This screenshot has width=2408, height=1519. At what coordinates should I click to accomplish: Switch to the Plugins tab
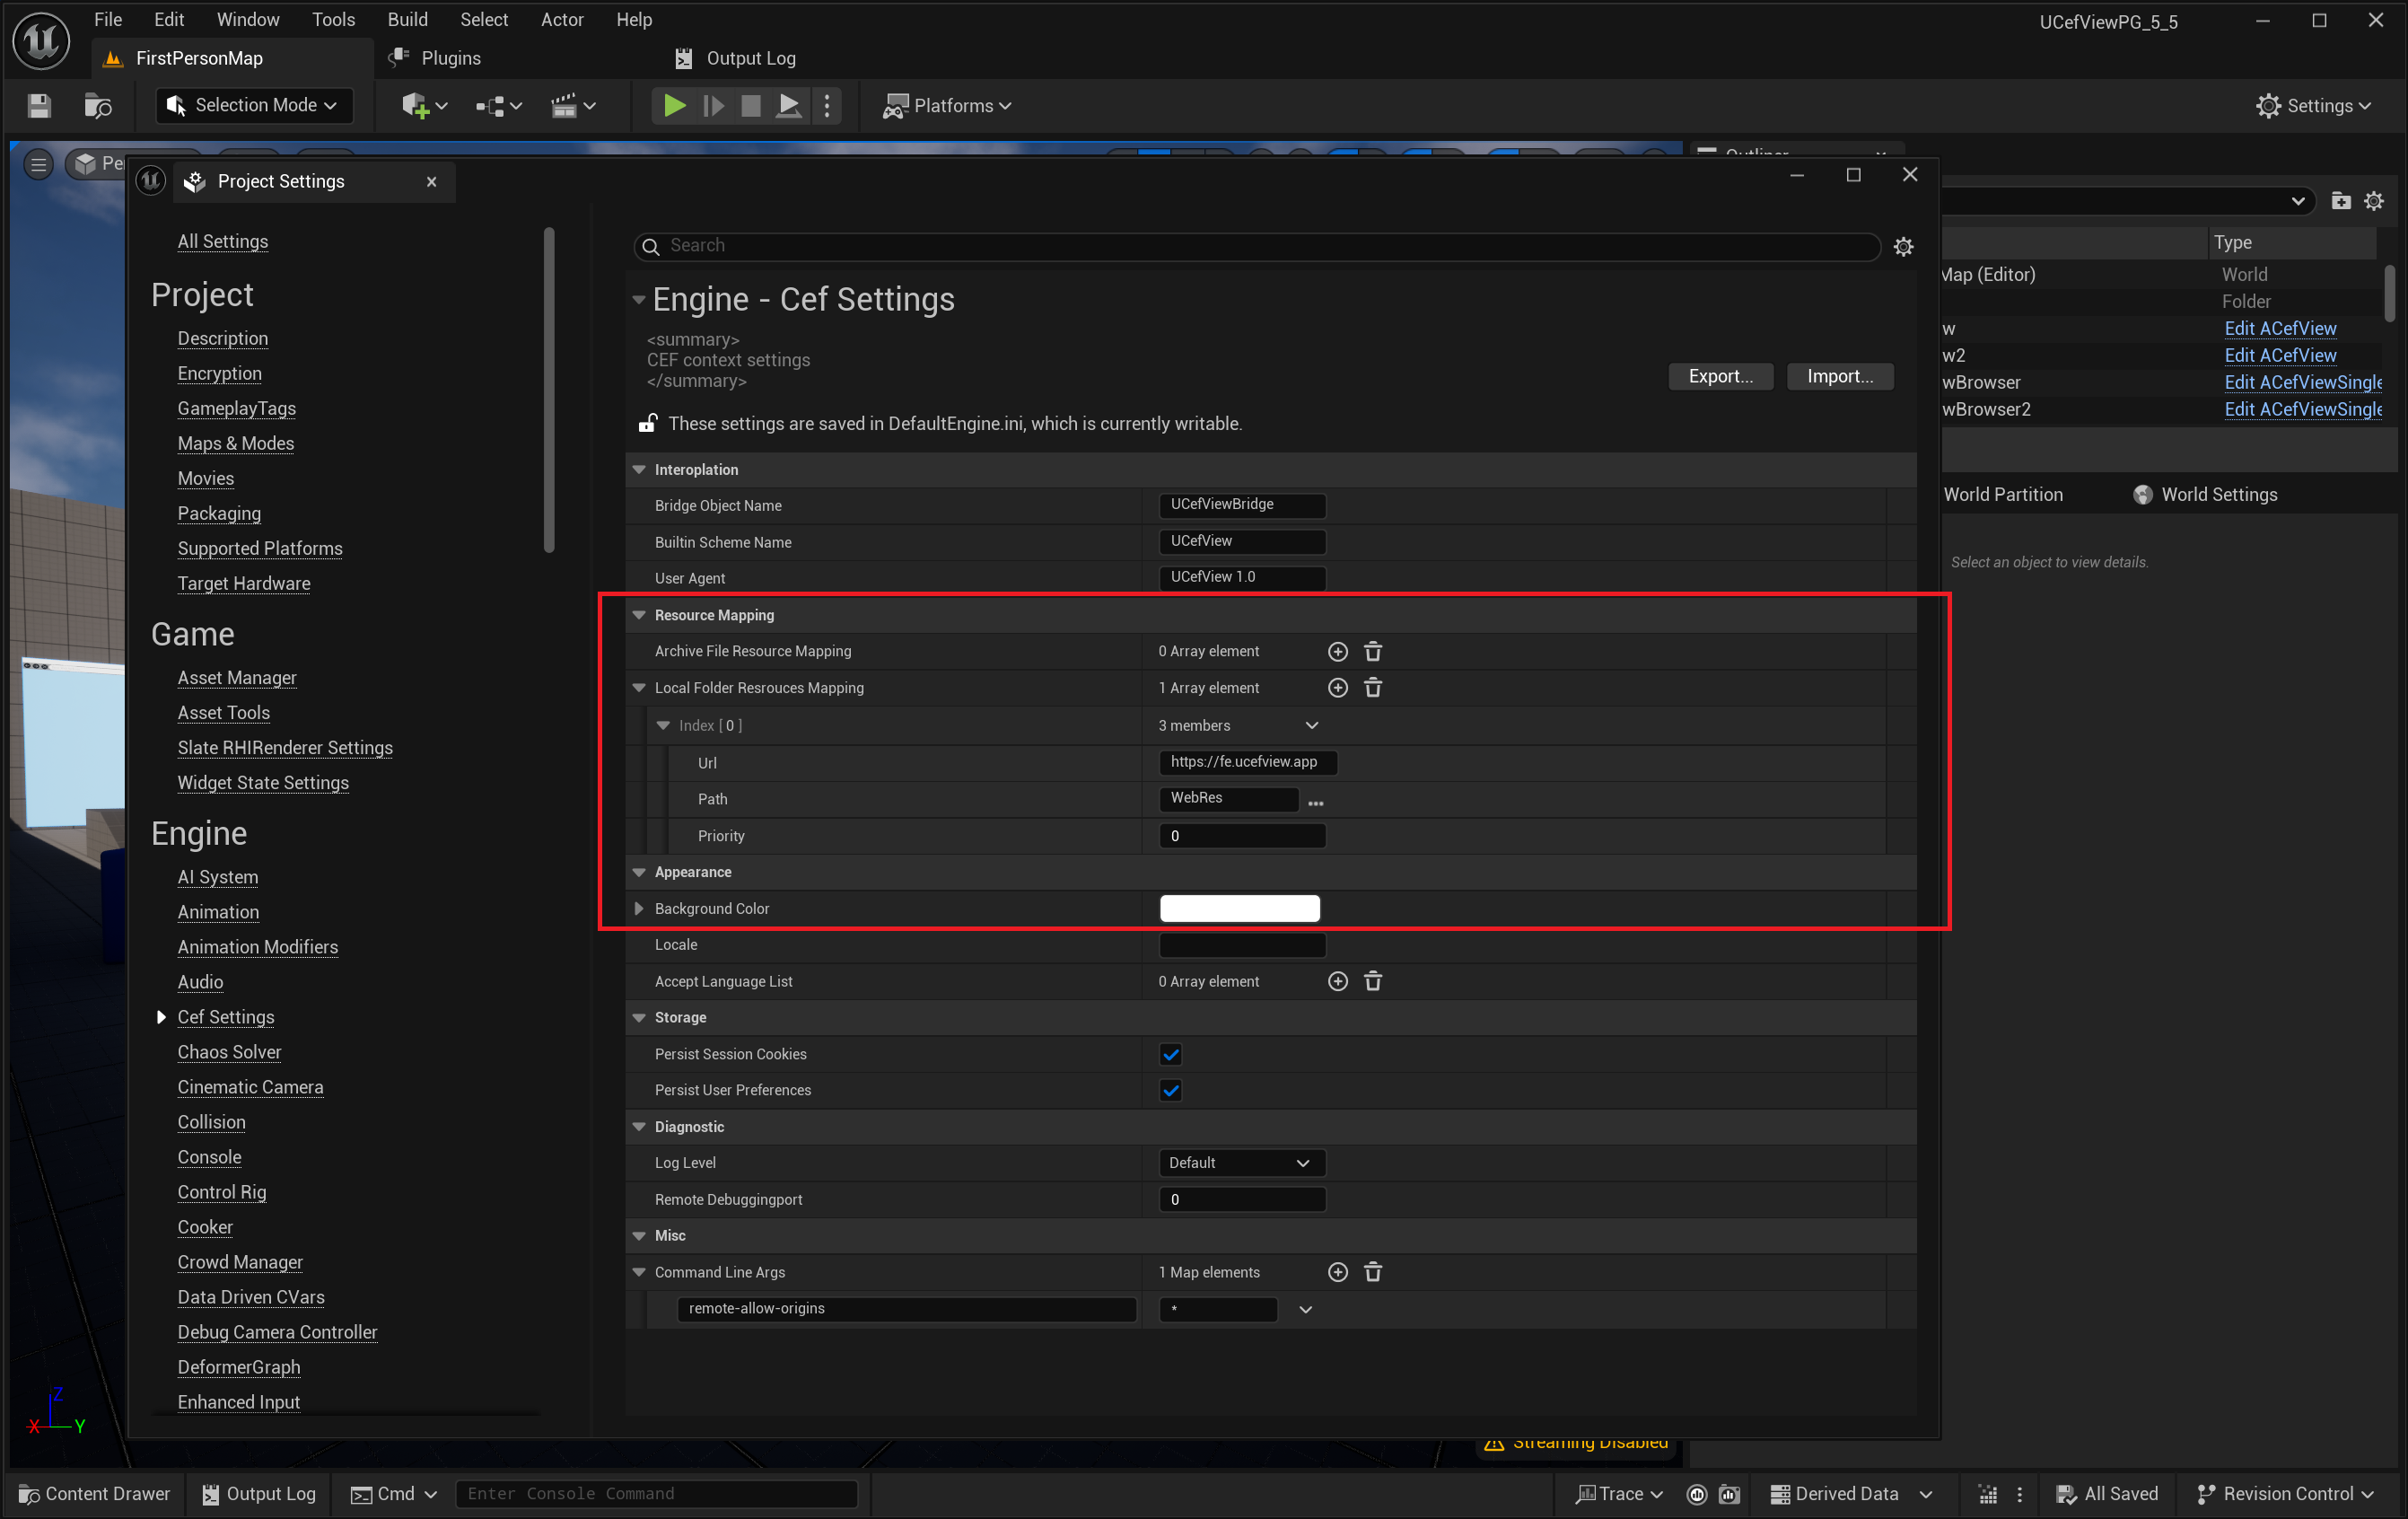coord(449,58)
